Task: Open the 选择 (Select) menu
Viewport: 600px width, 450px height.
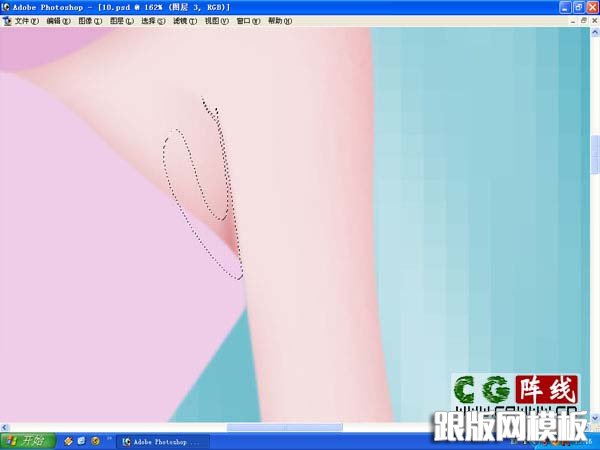Action: point(153,20)
